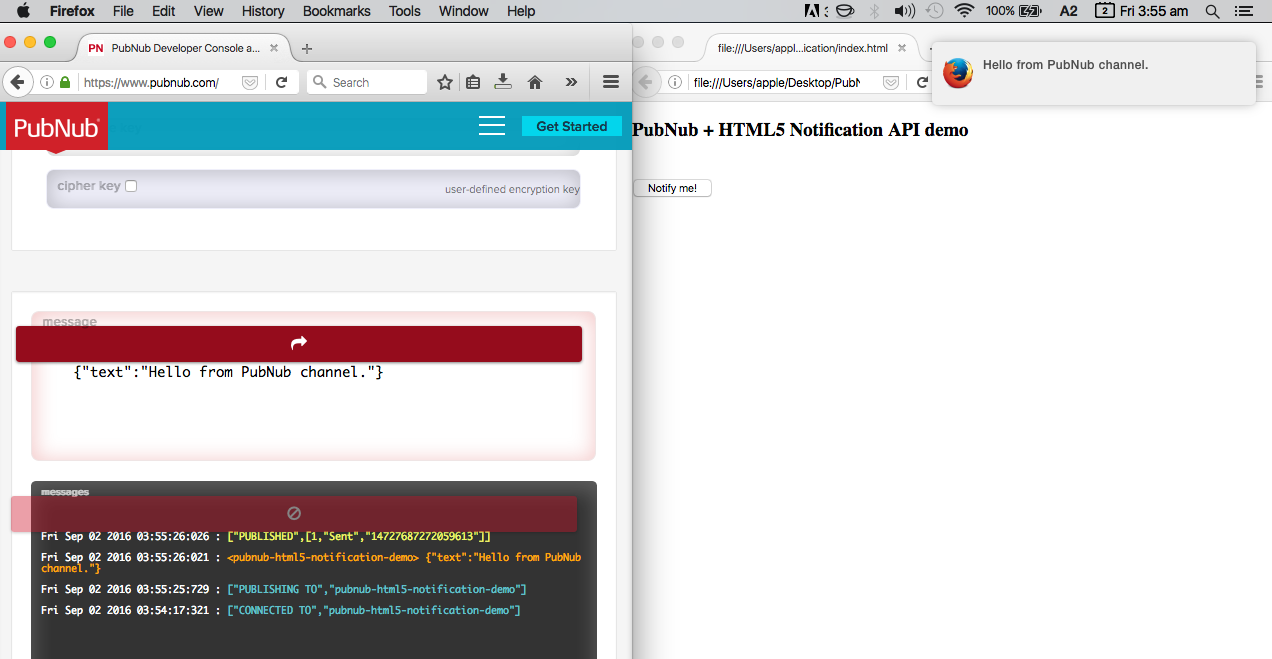Open the reading list clipboard icon
This screenshot has height=659, width=1272.
(473, 81)
